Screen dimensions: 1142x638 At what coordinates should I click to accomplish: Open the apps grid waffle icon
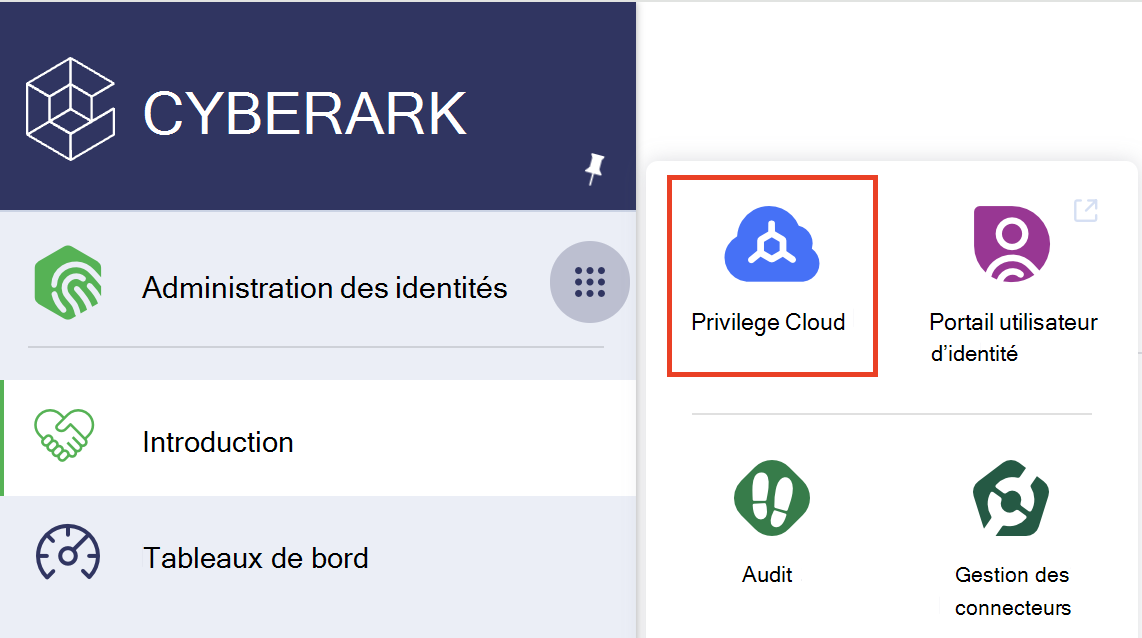[x=589, y=282]
